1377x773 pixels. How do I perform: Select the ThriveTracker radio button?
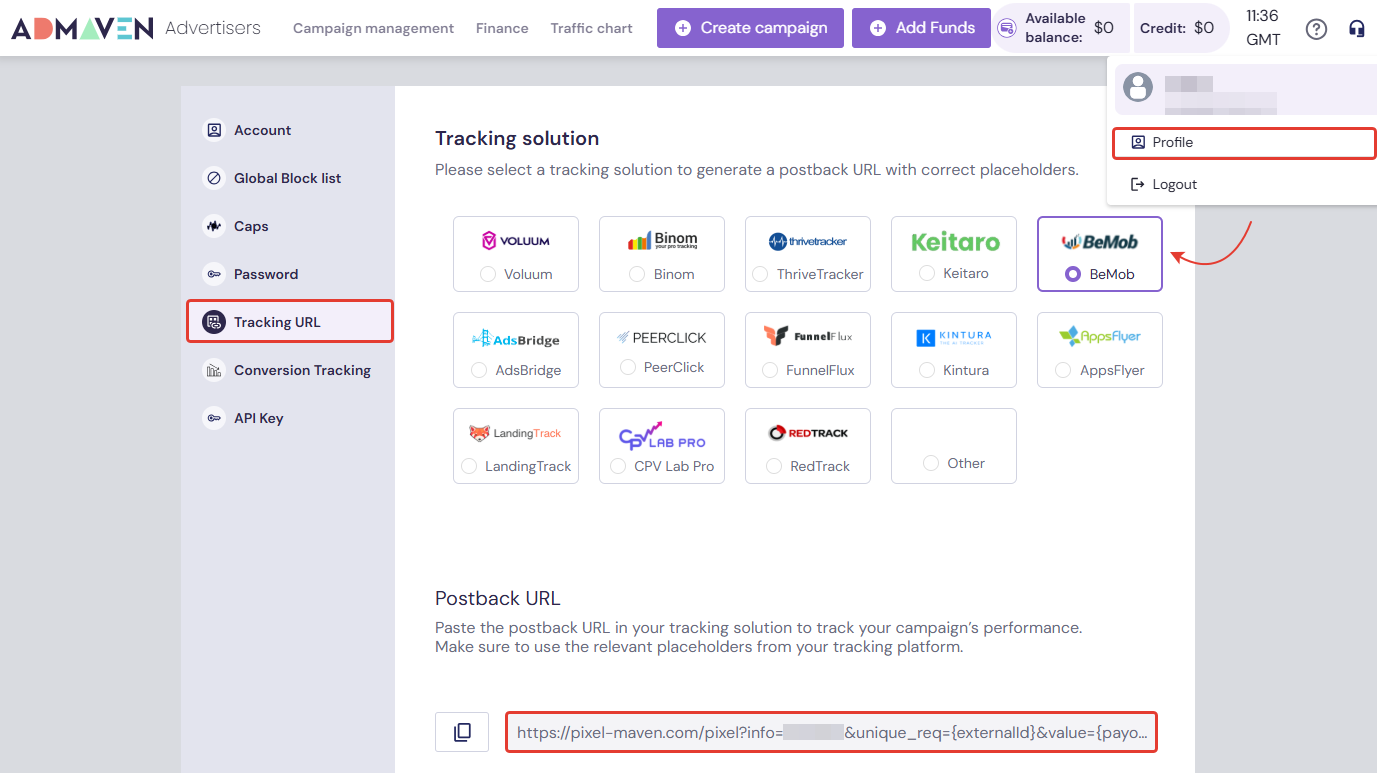[760, 274]
